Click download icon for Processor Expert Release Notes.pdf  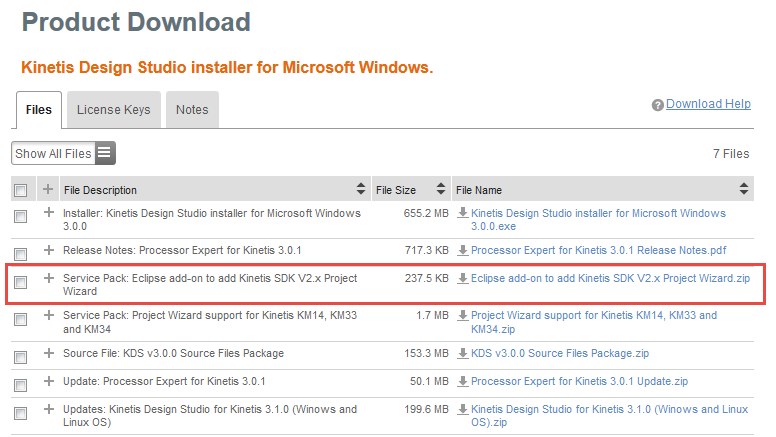pyautogui.click(x=462, y=250)
